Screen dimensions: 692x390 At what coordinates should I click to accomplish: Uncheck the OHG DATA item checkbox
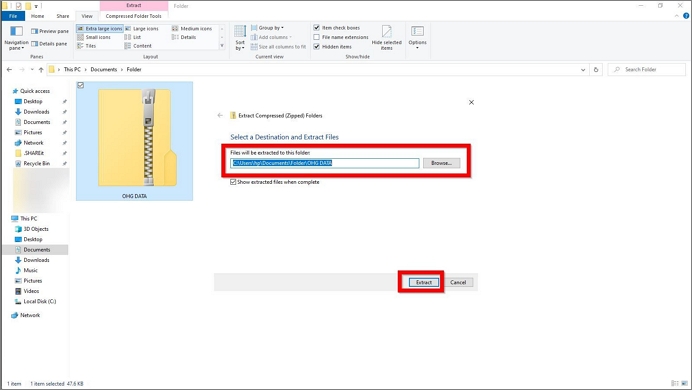(x=81, y=85)
